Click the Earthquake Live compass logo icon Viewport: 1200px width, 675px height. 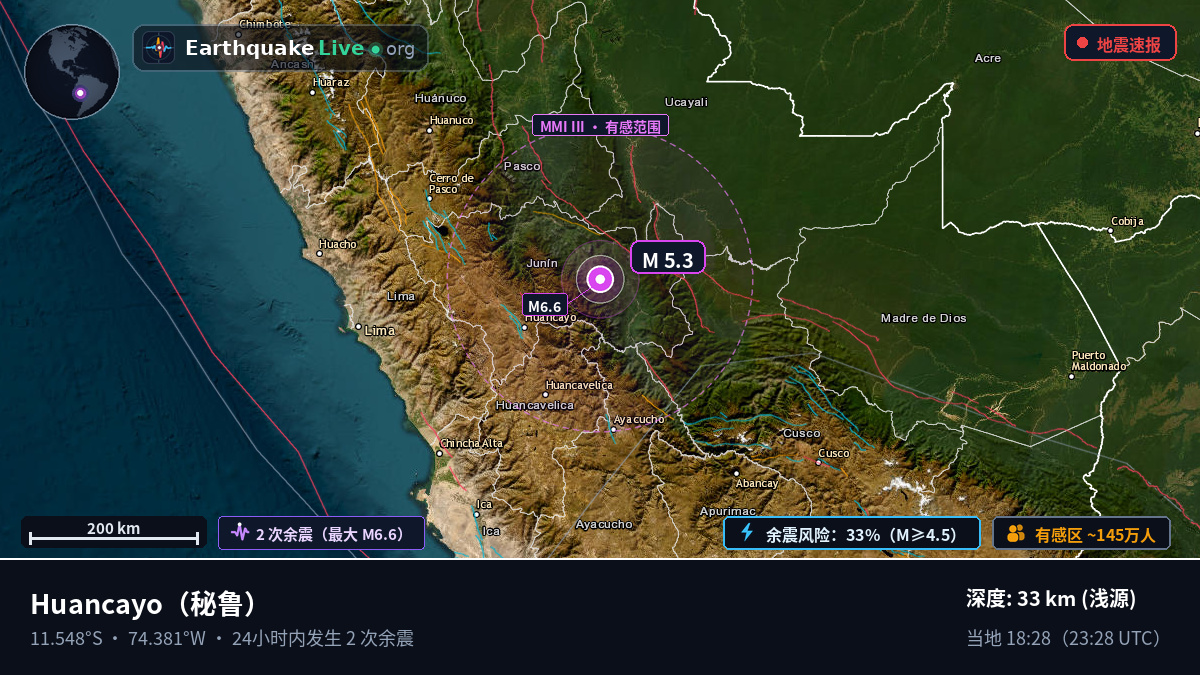point(159,48)
